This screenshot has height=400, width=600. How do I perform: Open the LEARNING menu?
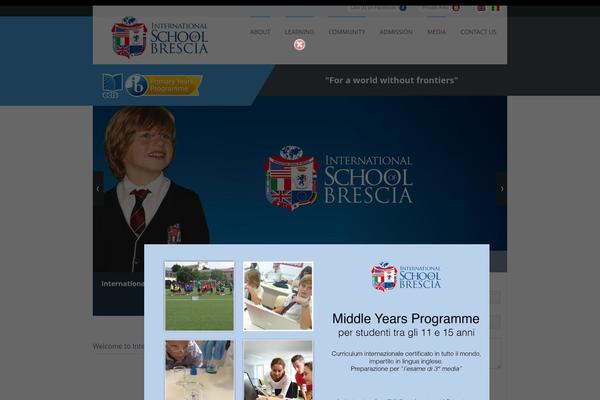coord(299,32)
